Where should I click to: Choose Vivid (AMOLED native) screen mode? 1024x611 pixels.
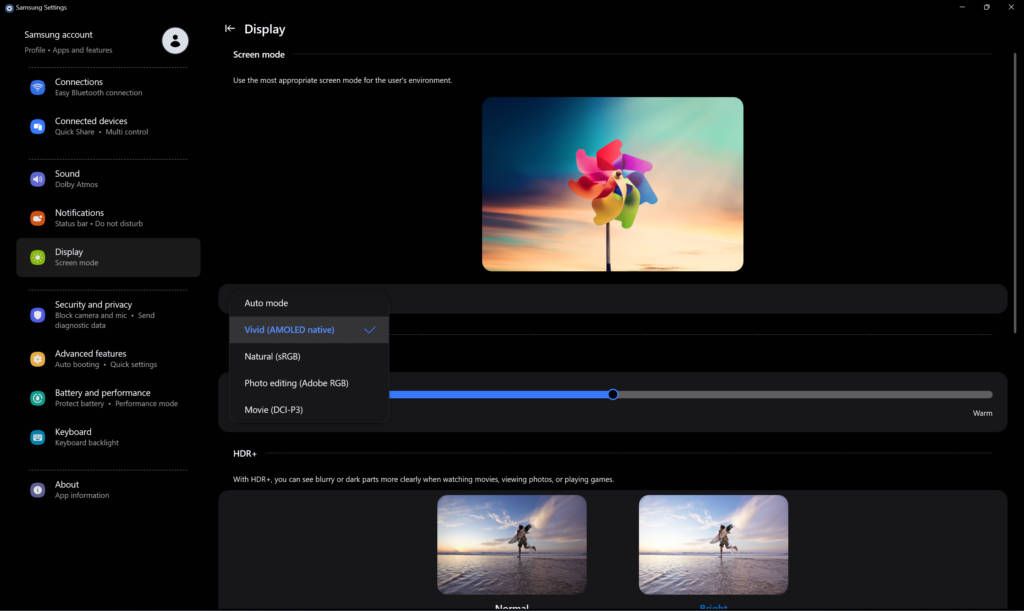(x=309, y=330)
